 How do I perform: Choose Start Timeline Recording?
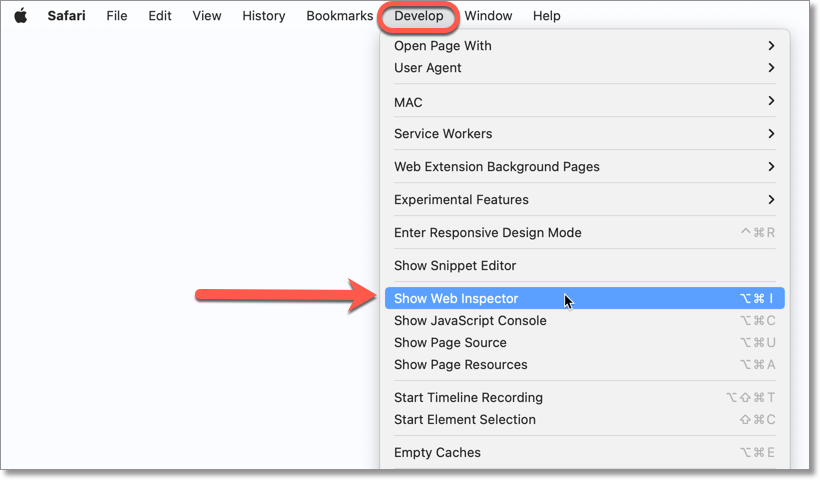point(585,397)
